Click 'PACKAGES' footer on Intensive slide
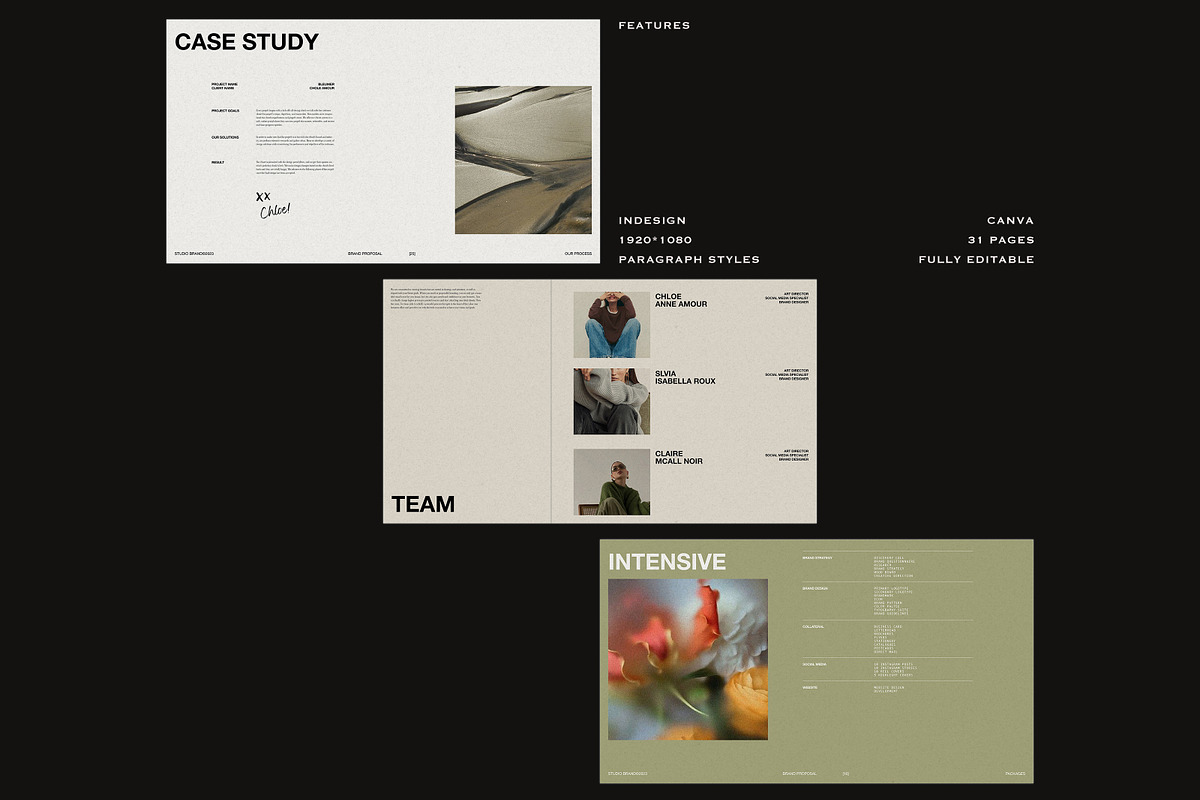 (x=1015, y=774)
